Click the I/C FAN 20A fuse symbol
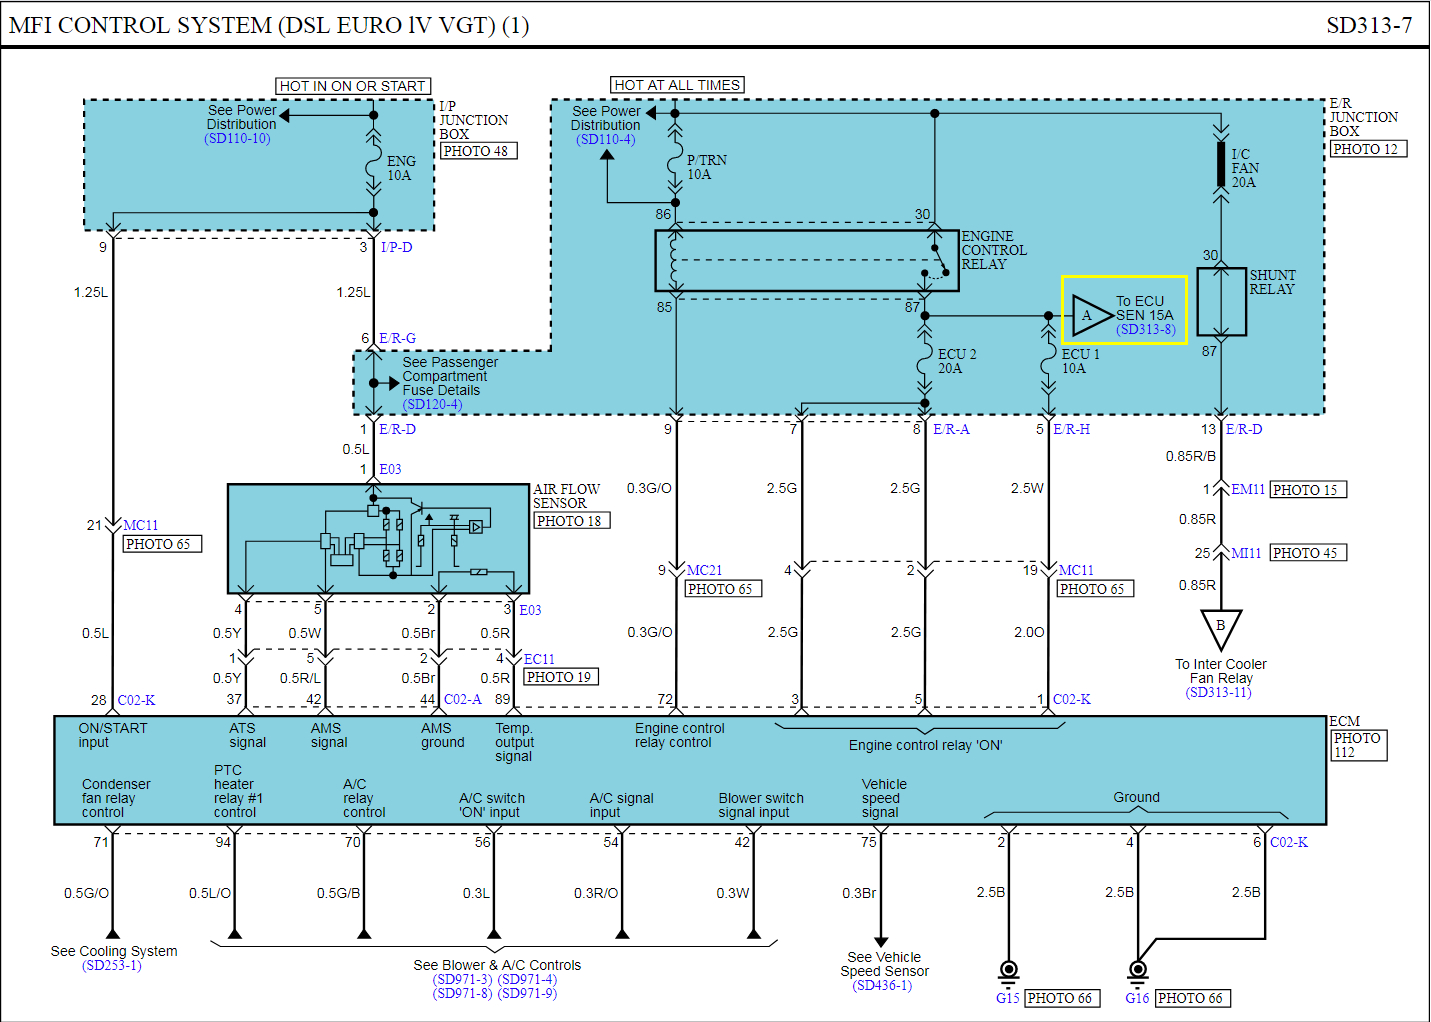1431x1022 pixels. (x=1221, y=165)
